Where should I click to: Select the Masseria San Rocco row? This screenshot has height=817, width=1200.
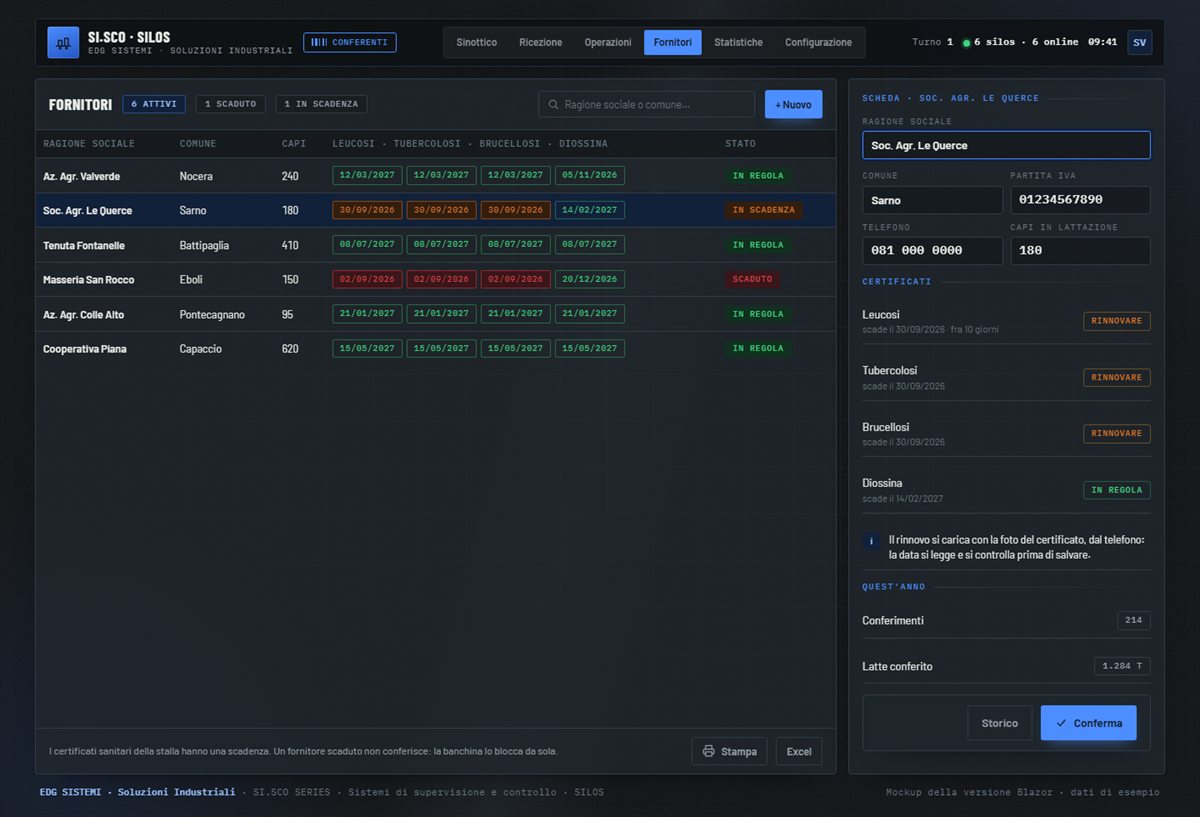tap(436, 279)
